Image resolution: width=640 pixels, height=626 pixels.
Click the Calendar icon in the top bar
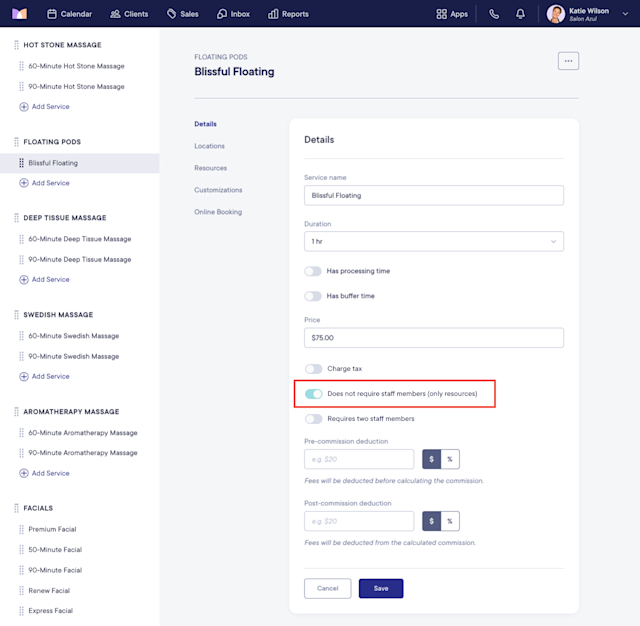(52, 14)
